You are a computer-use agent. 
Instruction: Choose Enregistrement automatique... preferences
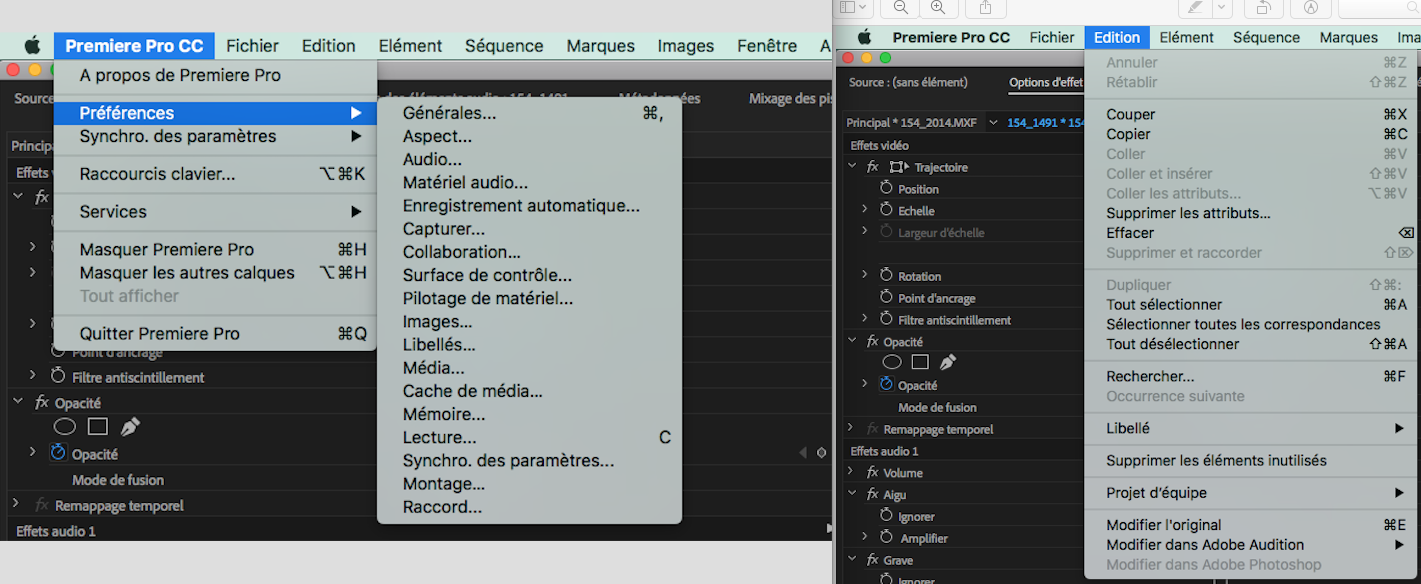coord(529,206)
